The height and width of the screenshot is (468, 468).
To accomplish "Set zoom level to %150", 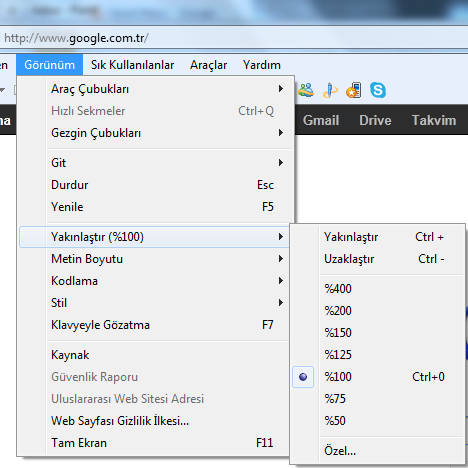I will (378, 333).
